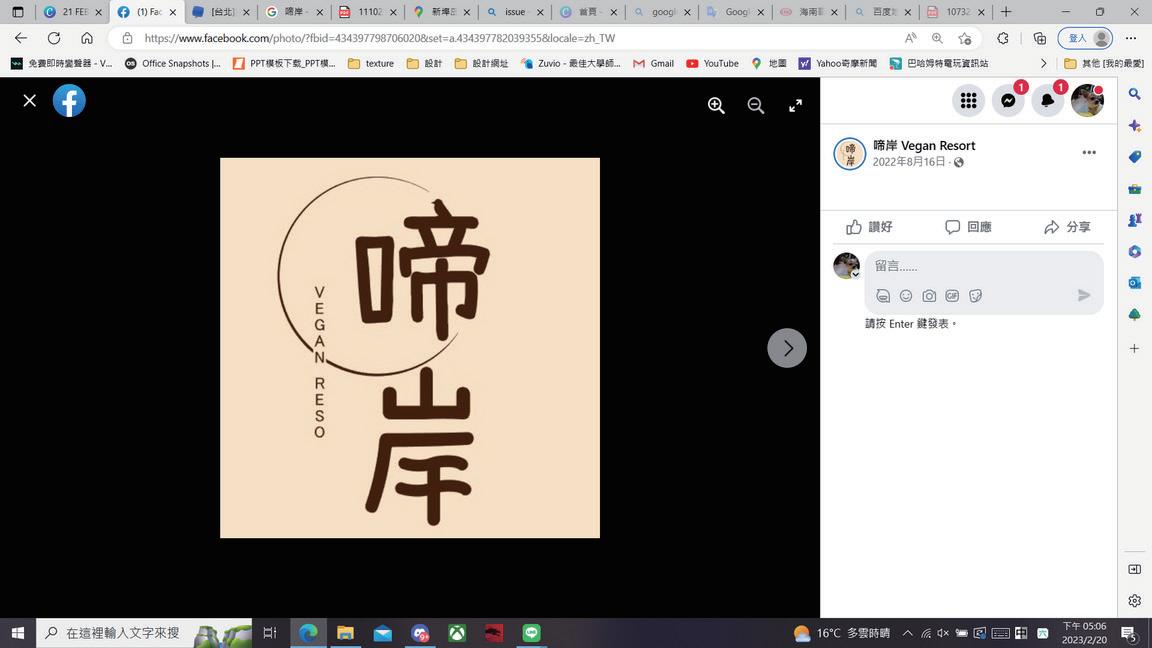1152x648 pixels.
Task: Open Messenger chats icon
Action: 1008,101
